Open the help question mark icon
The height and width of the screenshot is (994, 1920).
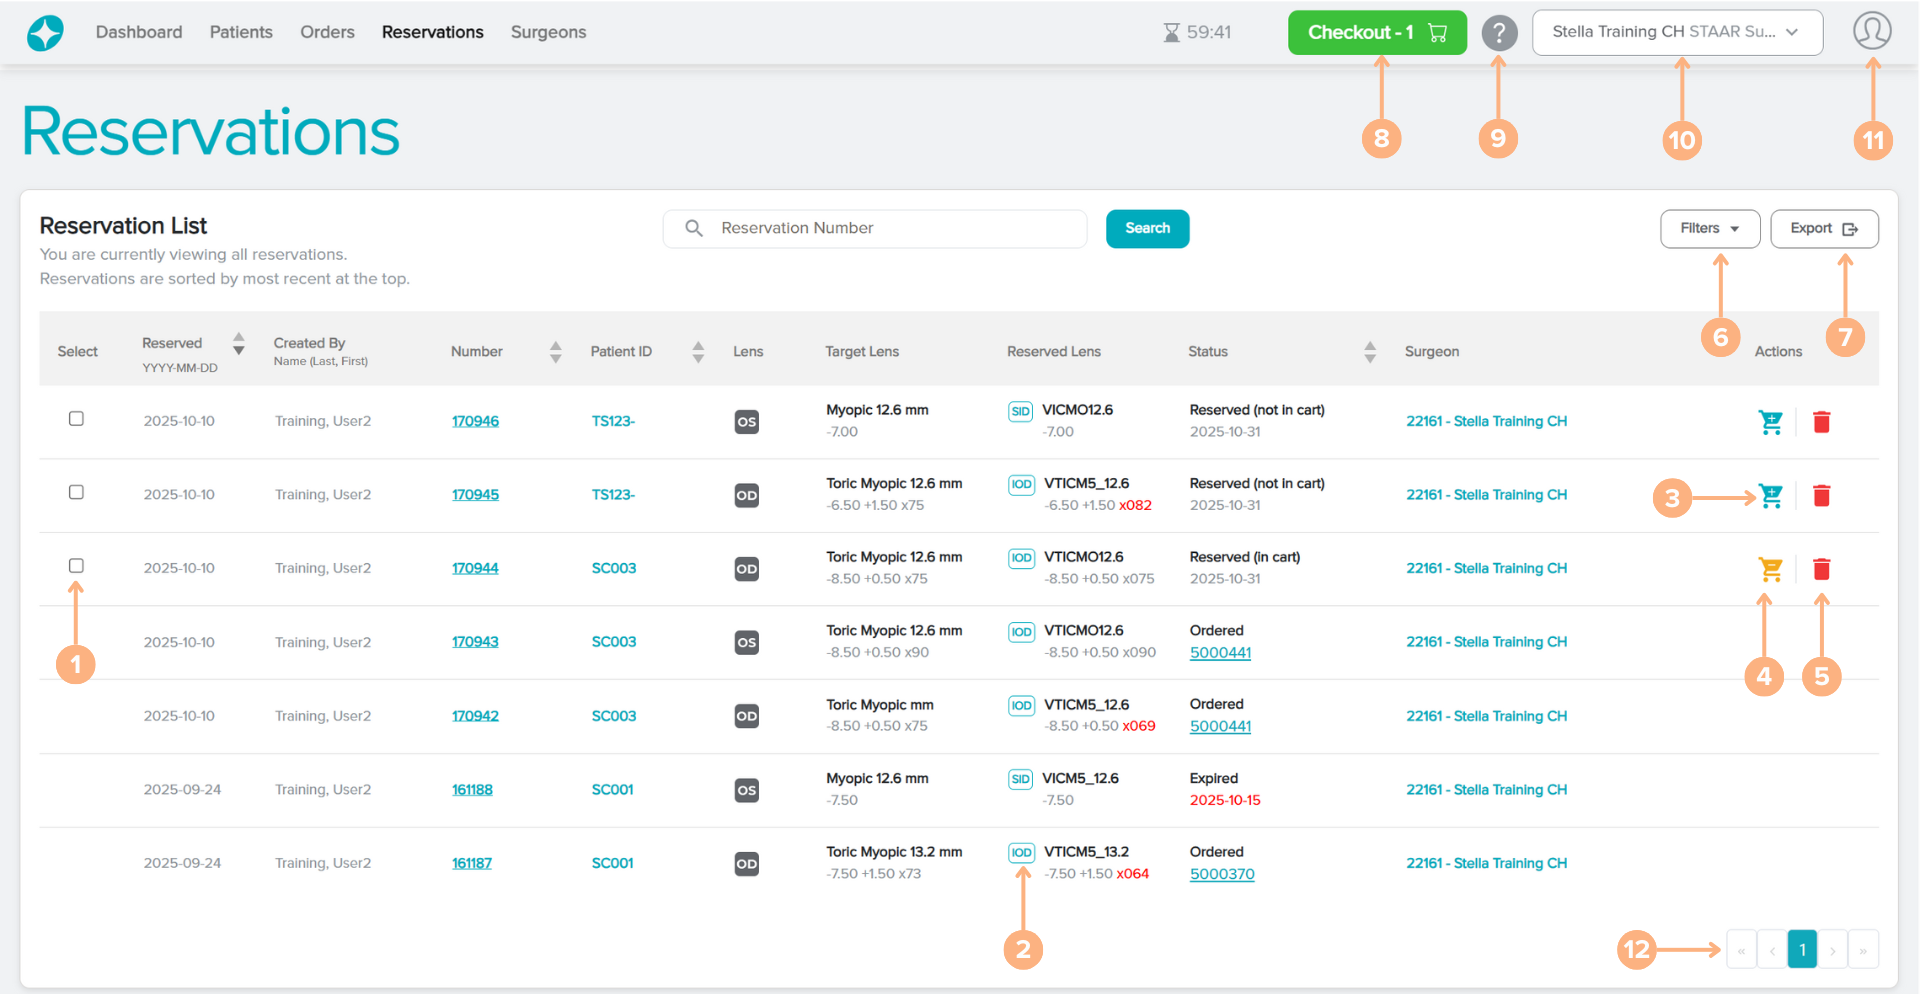coord(1498,33)
